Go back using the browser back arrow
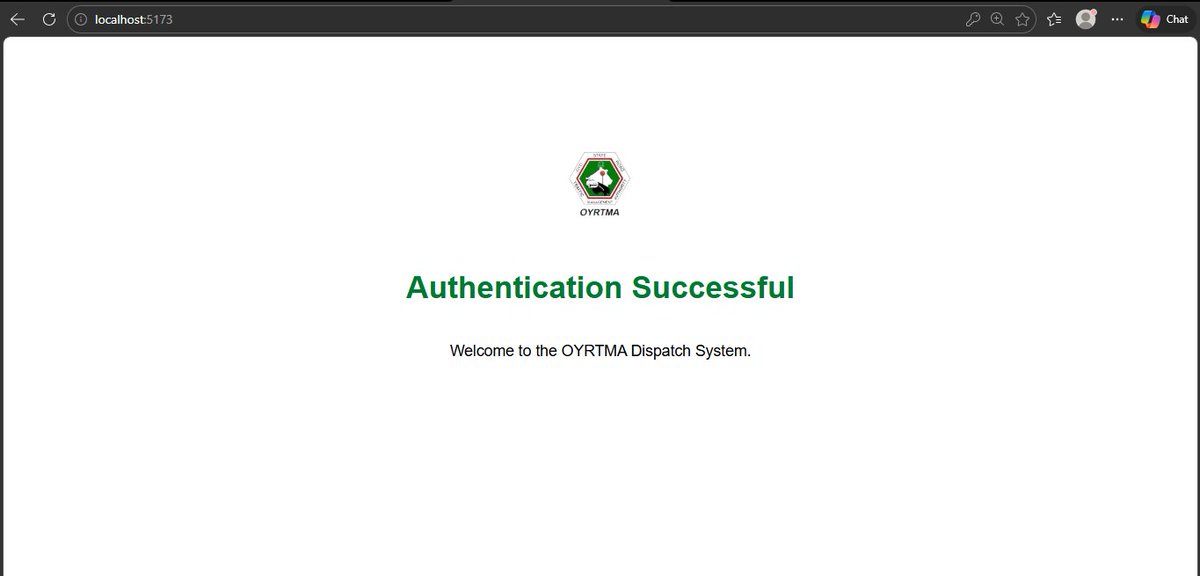1200x576 pixels. pos(18,19)
